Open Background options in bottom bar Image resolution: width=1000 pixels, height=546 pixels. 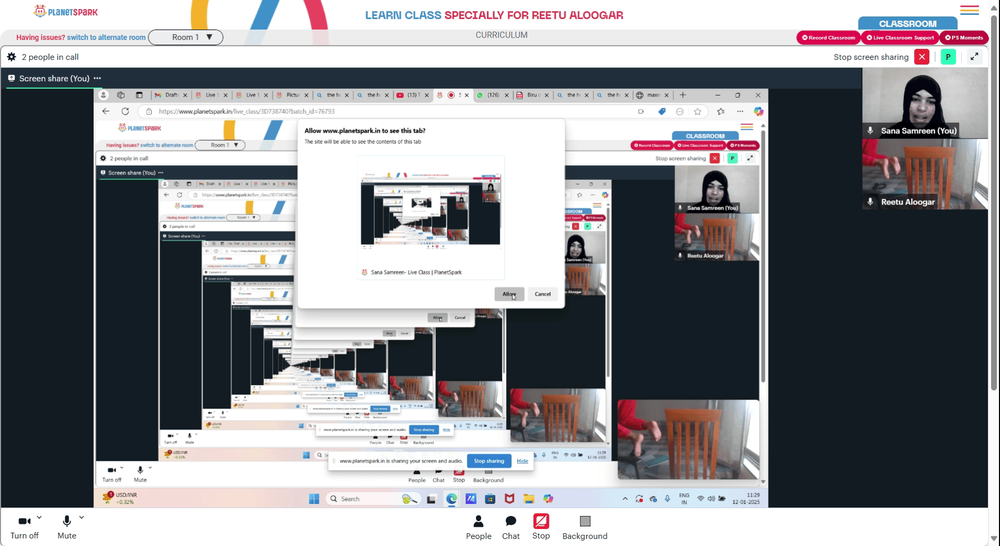coord(585,528)
